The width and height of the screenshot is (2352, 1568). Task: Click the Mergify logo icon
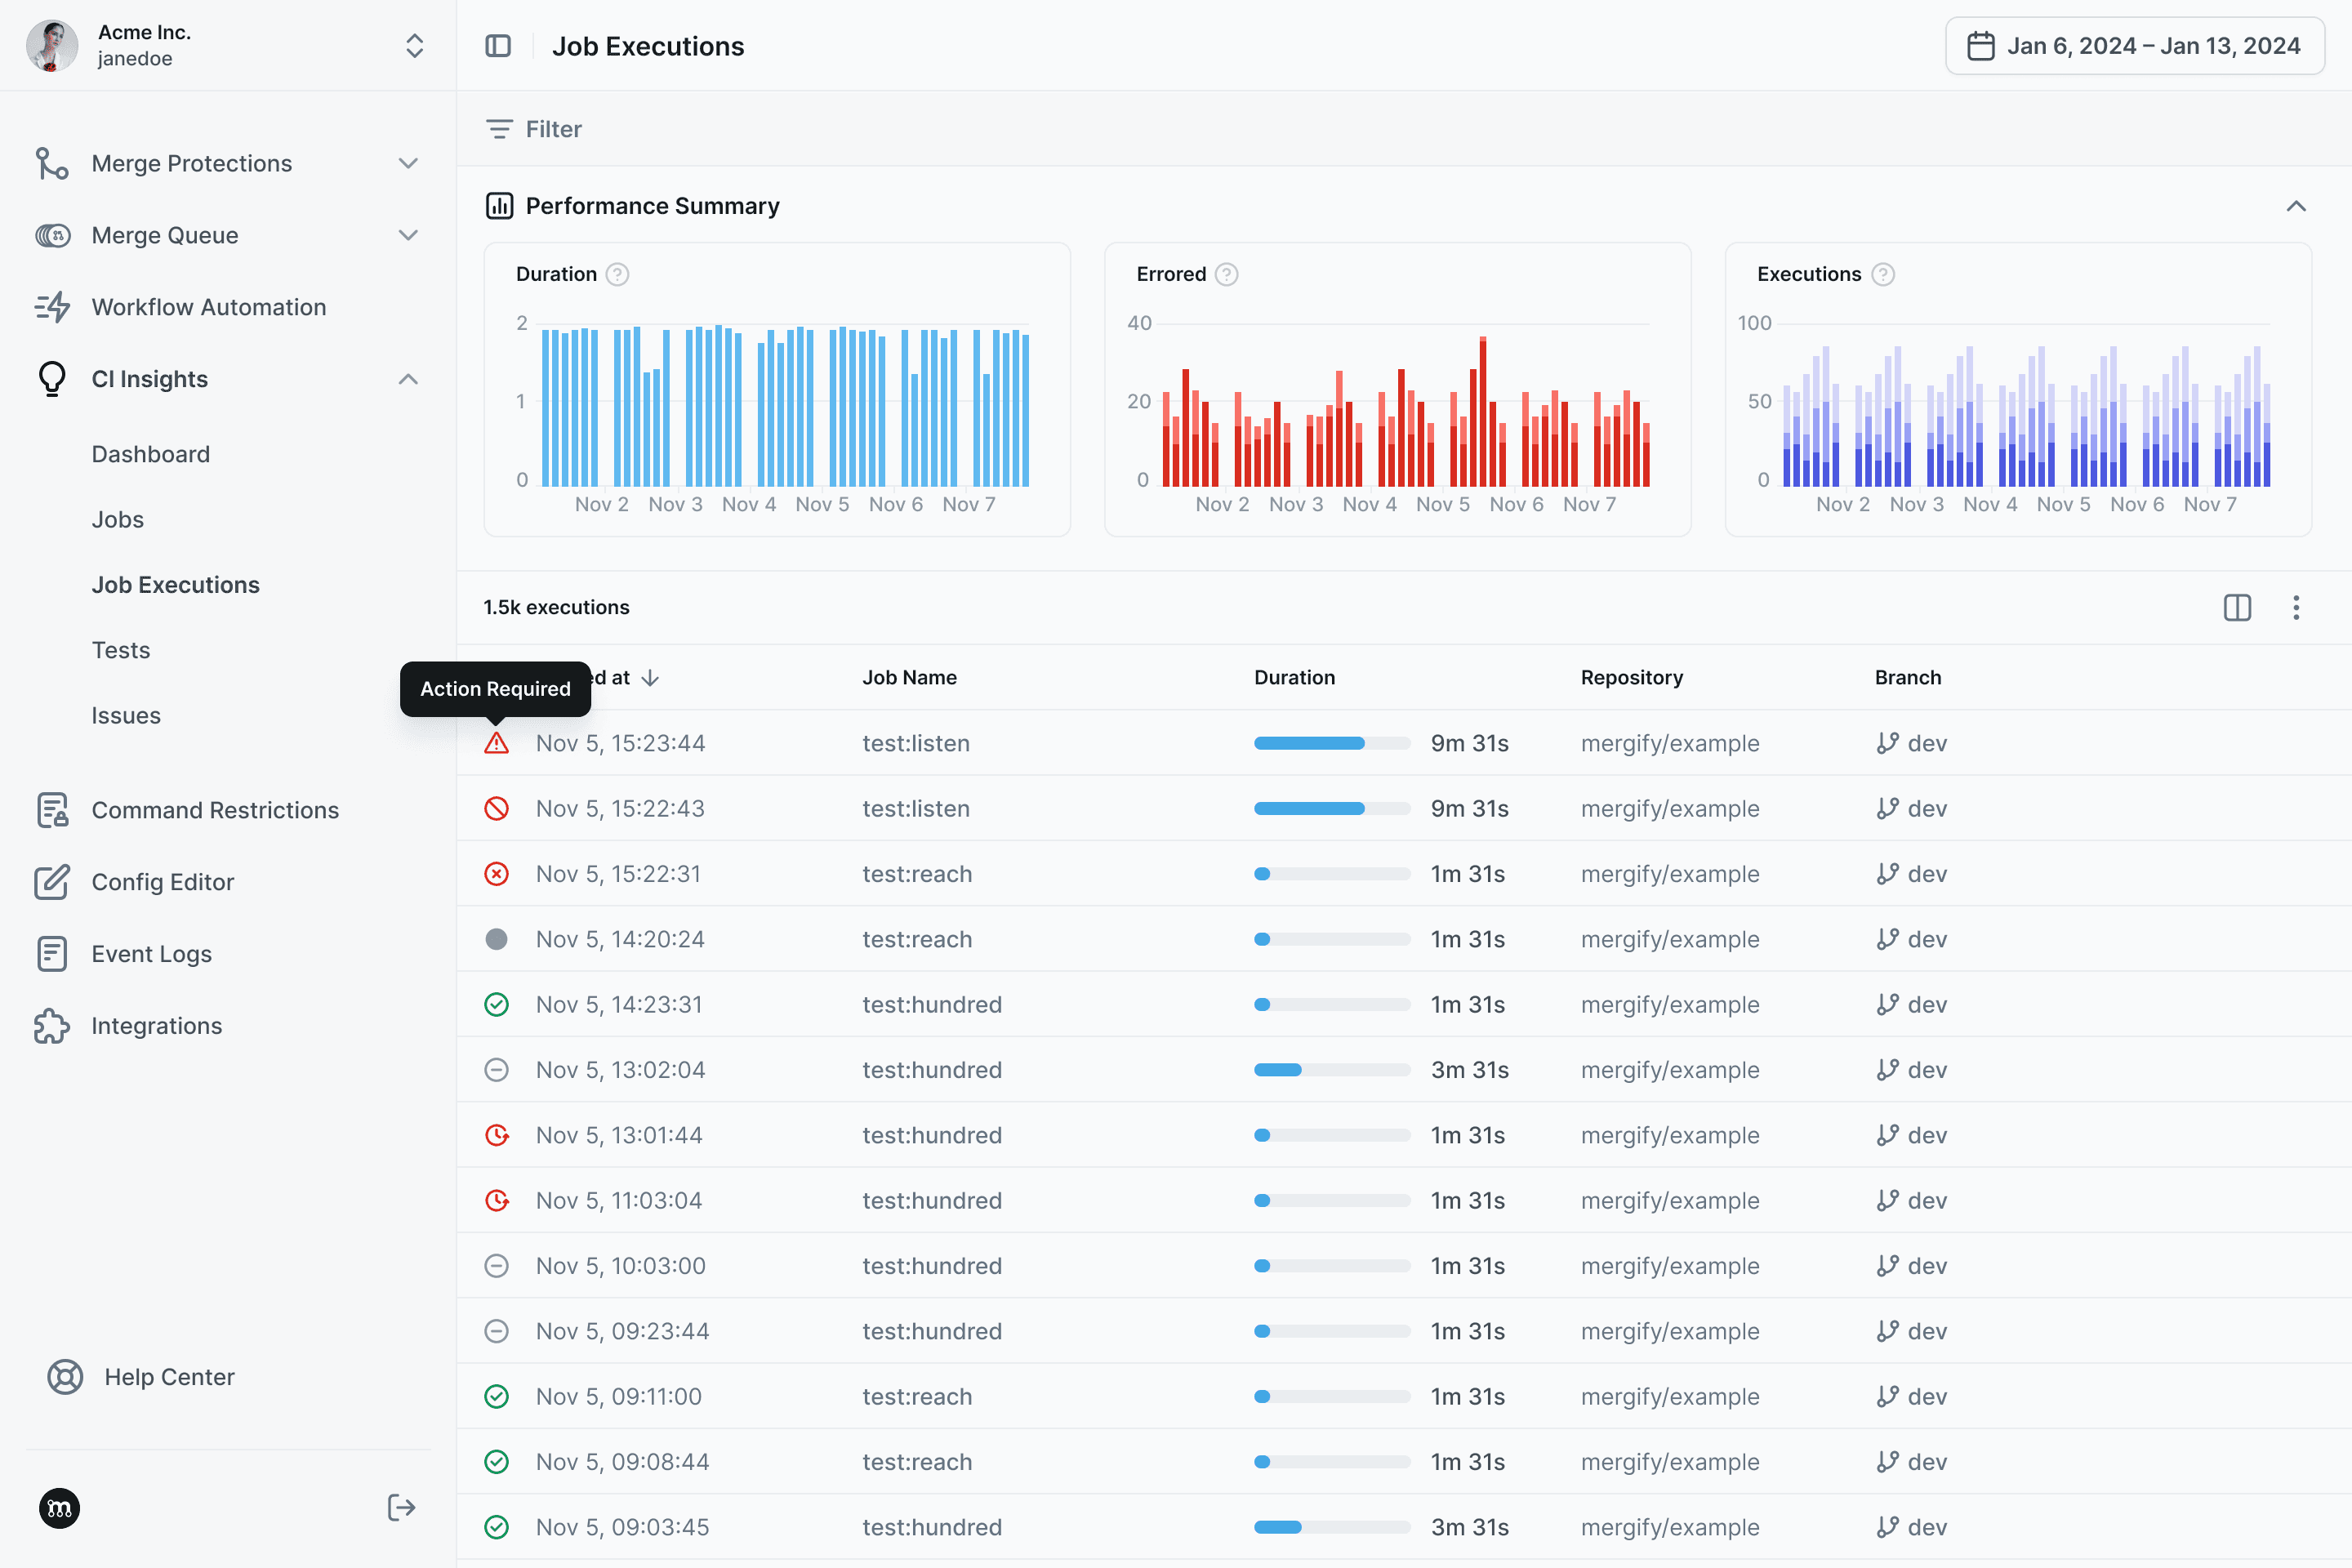point(59,1508)
